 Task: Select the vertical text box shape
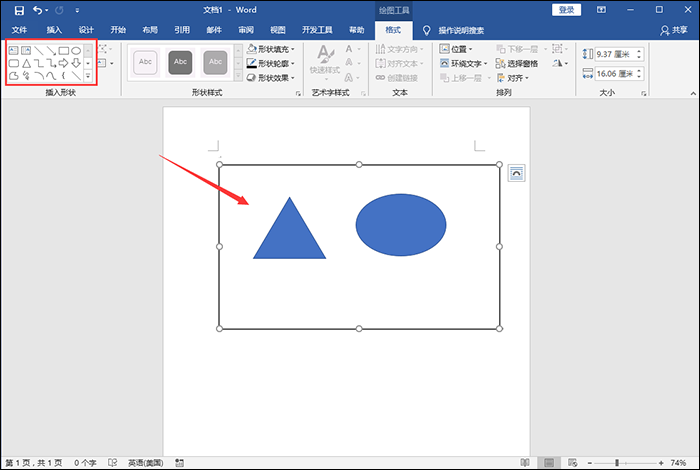[x=26, y=50]
